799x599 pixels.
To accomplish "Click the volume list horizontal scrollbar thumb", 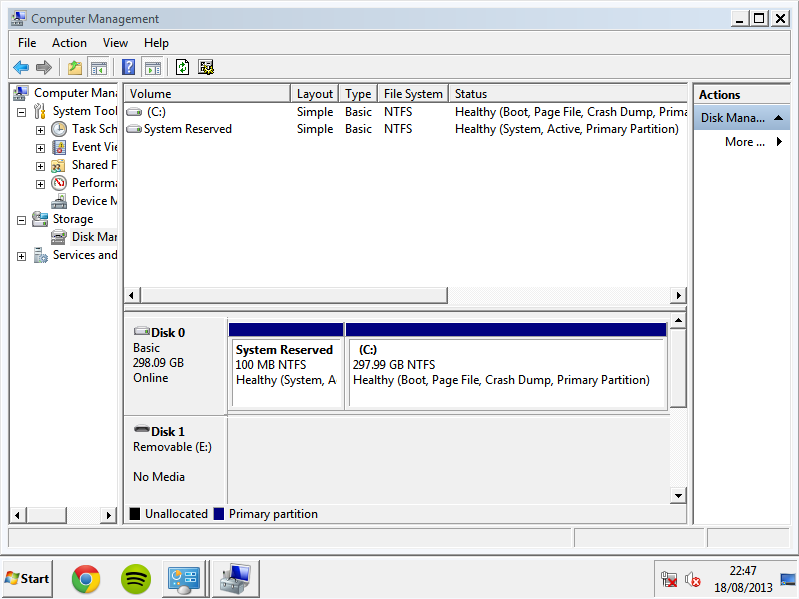I will click(x=294, y=295).
